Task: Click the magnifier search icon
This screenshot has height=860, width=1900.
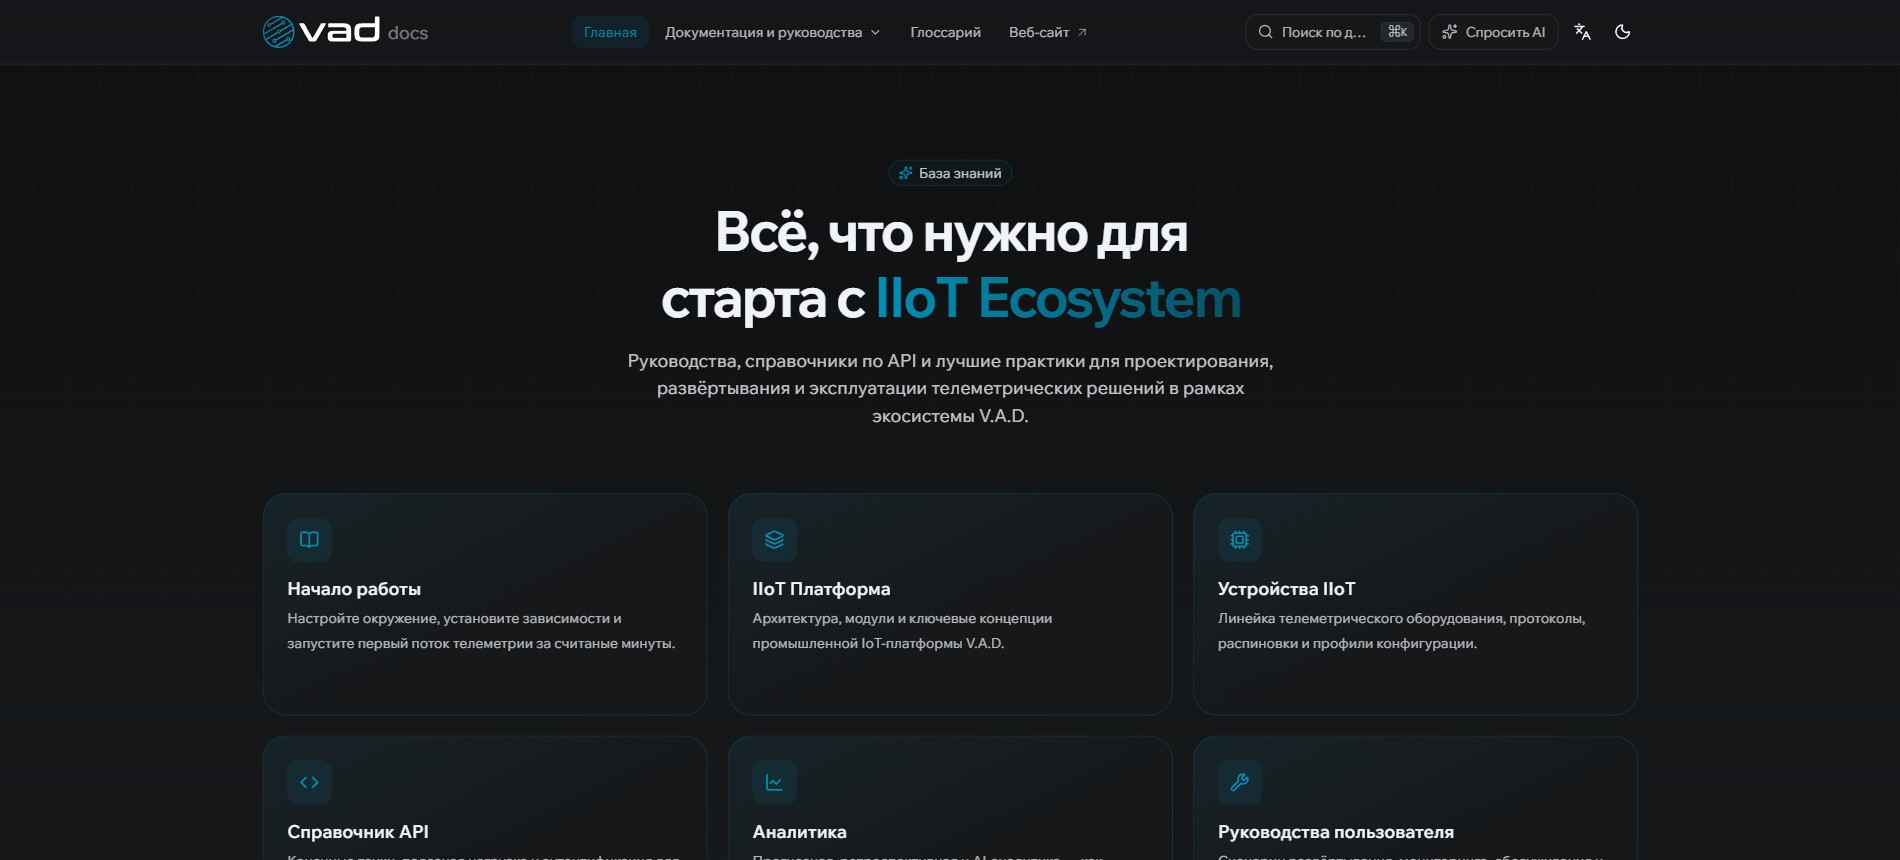Action: coord(1265,32)
